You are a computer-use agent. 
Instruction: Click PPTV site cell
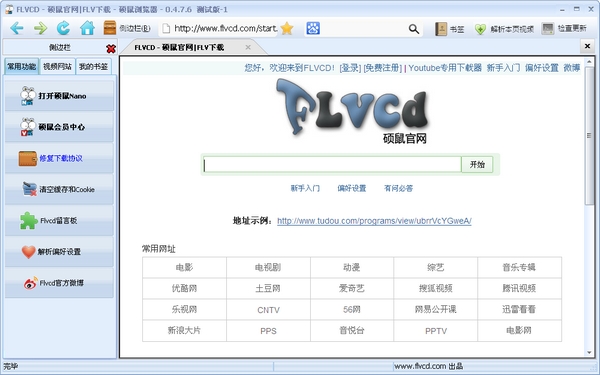tap(435, 331)
